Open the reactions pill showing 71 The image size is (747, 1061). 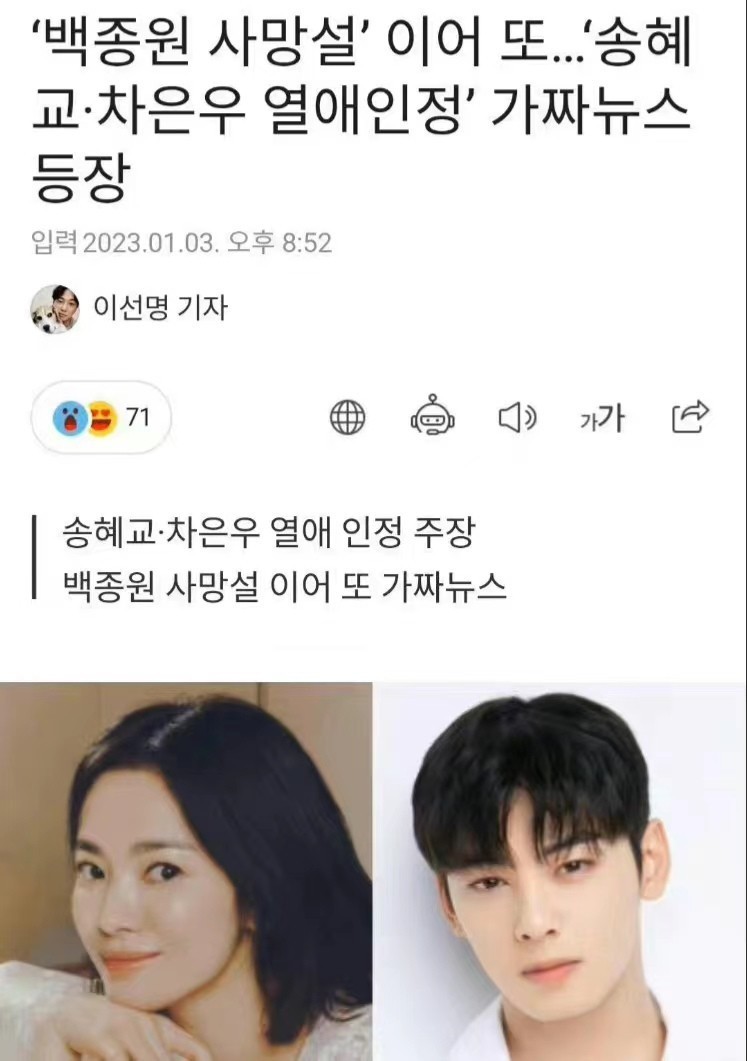tap(101, 417)
